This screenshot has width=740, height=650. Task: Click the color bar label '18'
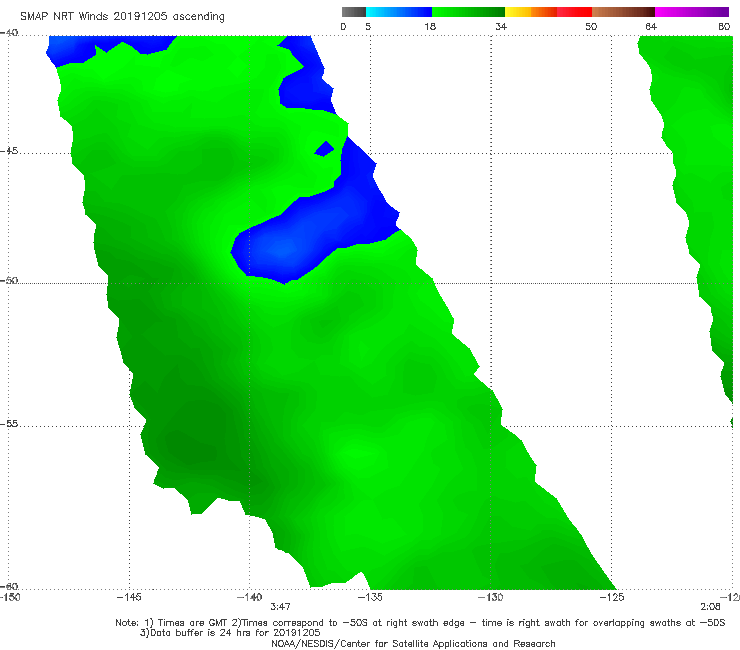pyautogui.click(x=430, y=26)
